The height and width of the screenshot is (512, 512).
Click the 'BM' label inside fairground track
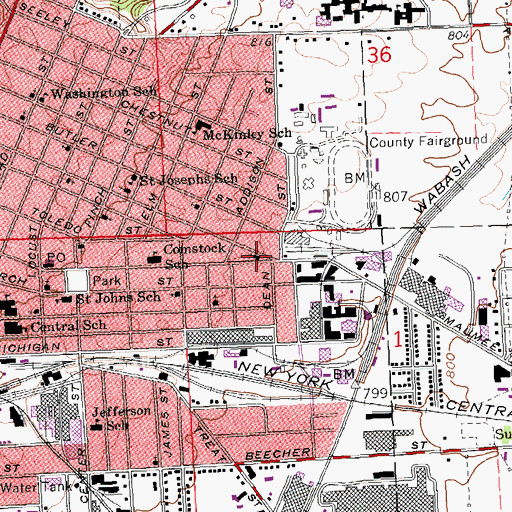[355, 178]
